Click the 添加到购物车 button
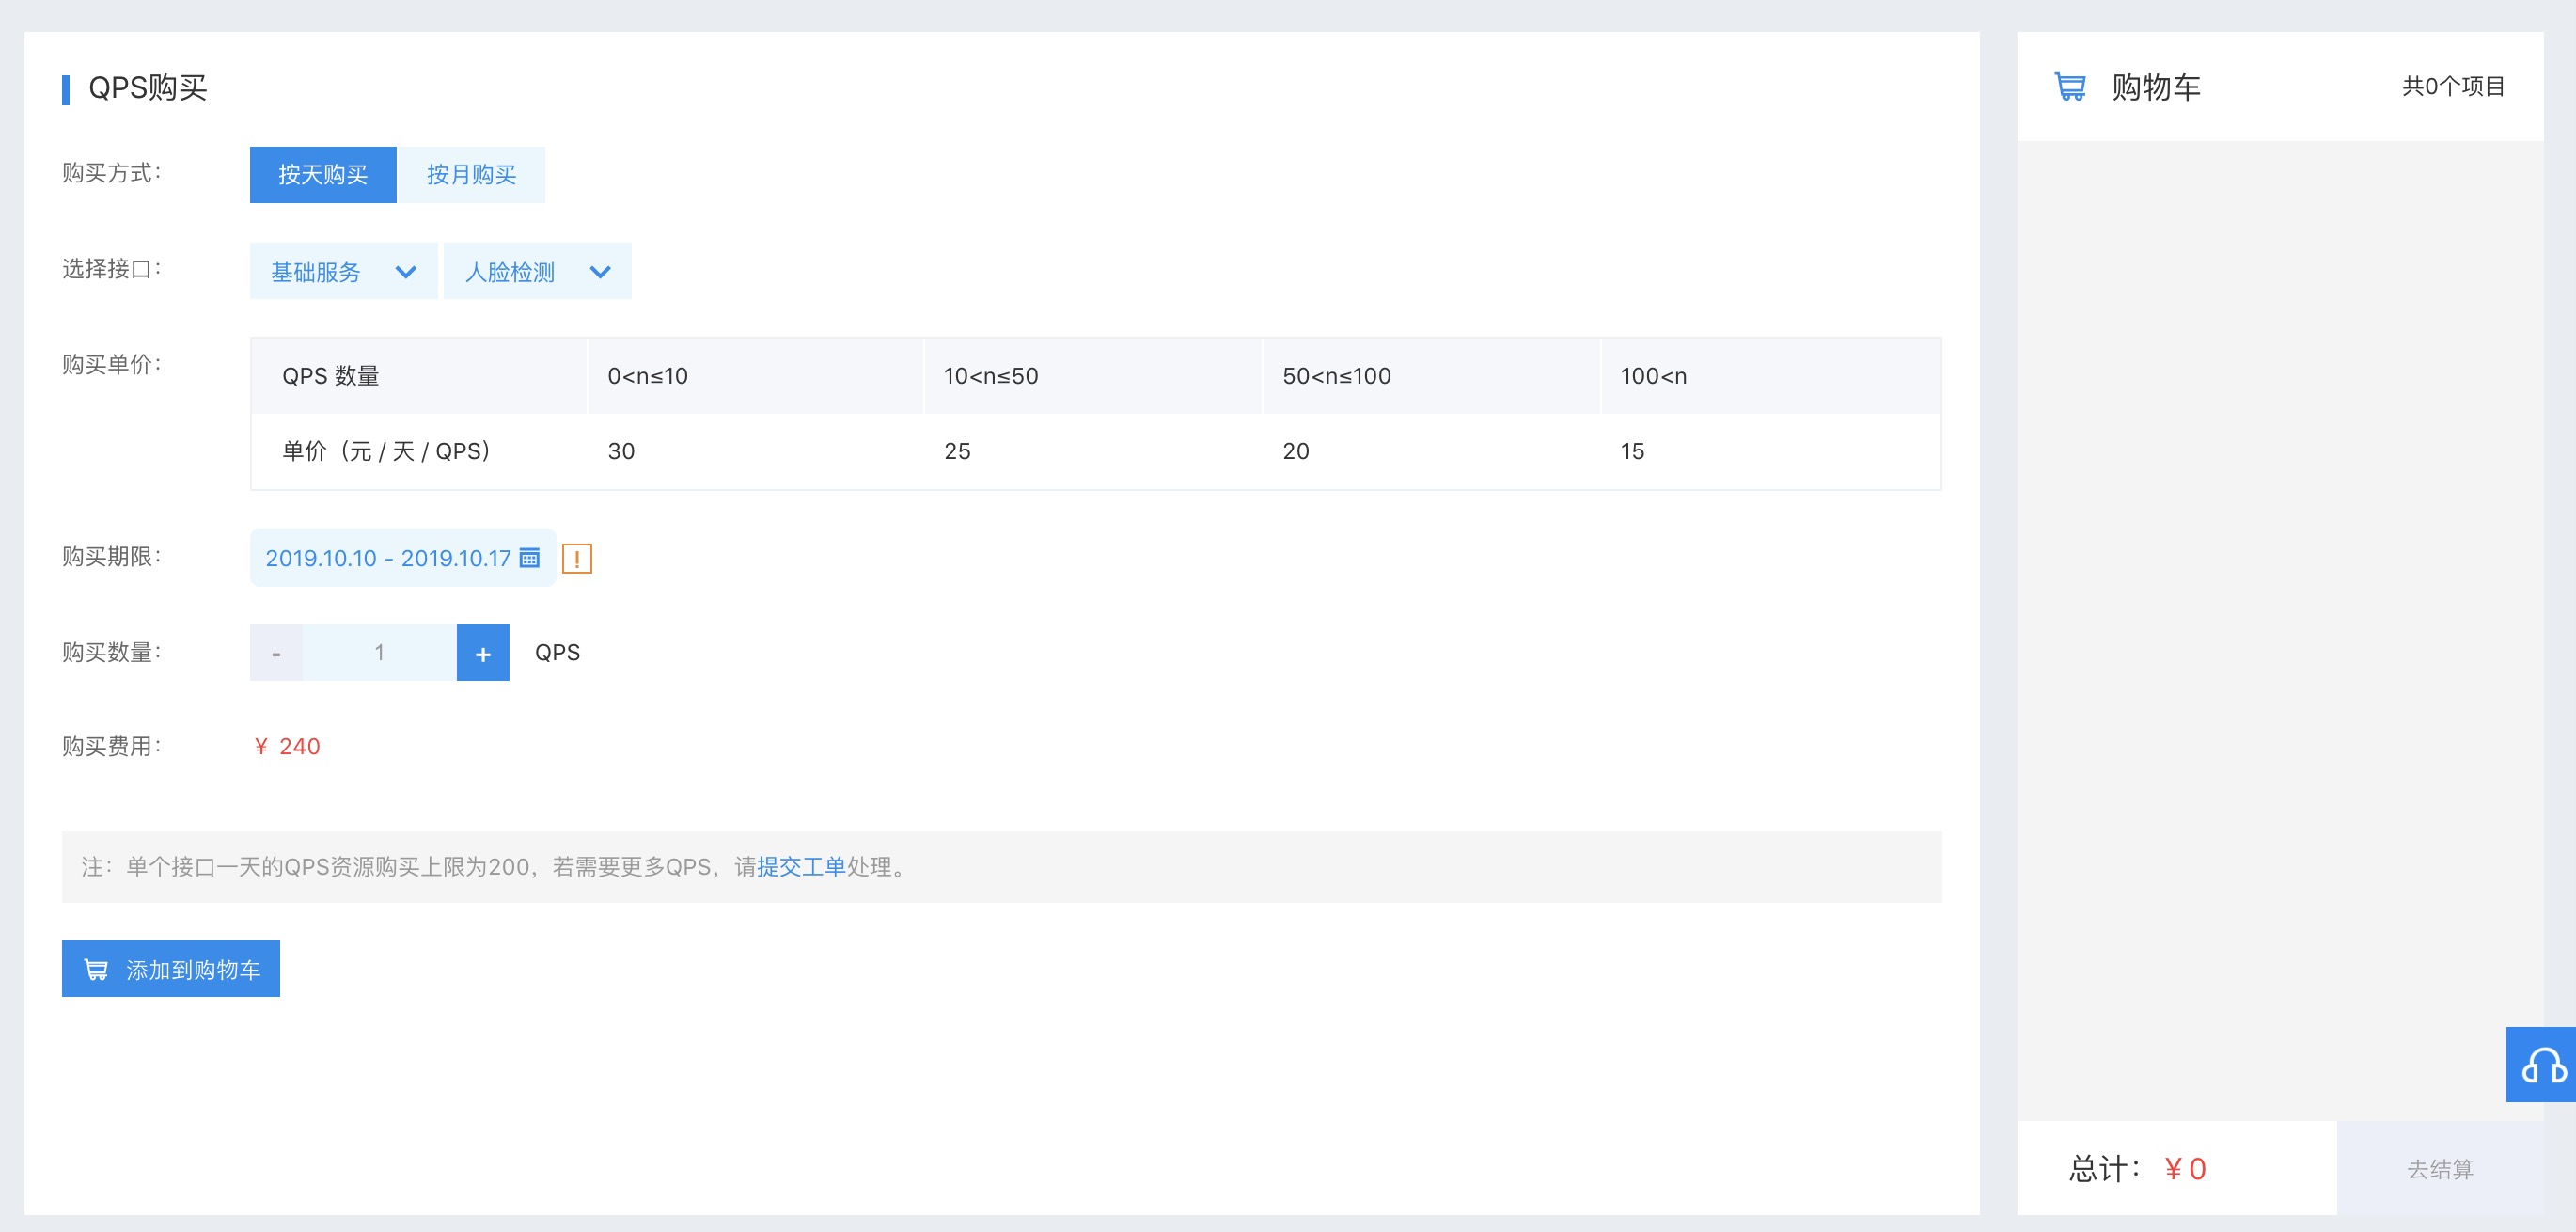Viewport: 2576px width, 1232px height. point(171,969)
